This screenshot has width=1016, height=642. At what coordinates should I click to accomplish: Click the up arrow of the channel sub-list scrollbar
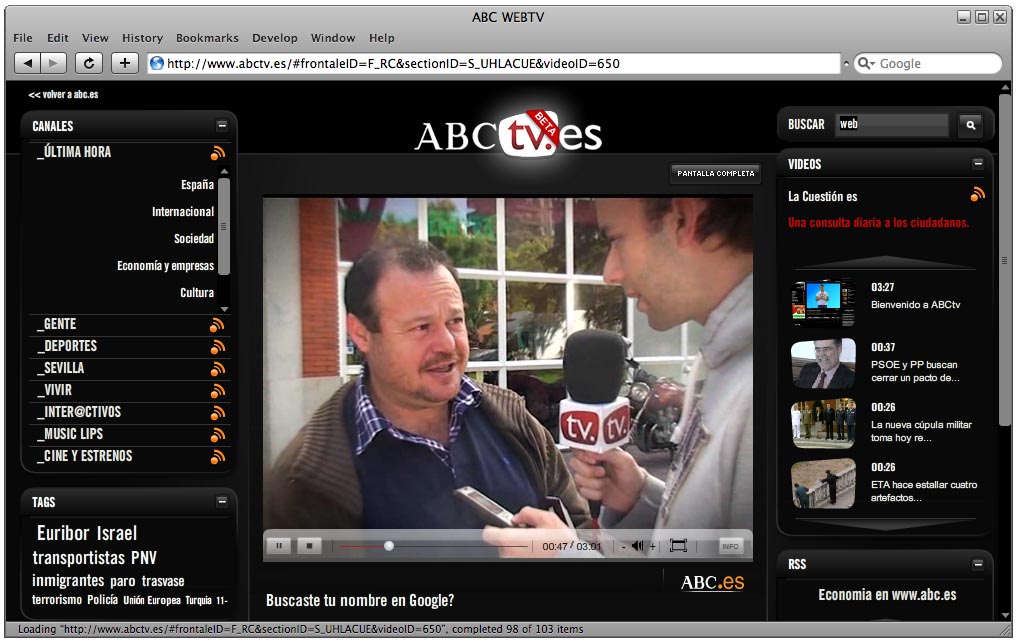point(224,172)
